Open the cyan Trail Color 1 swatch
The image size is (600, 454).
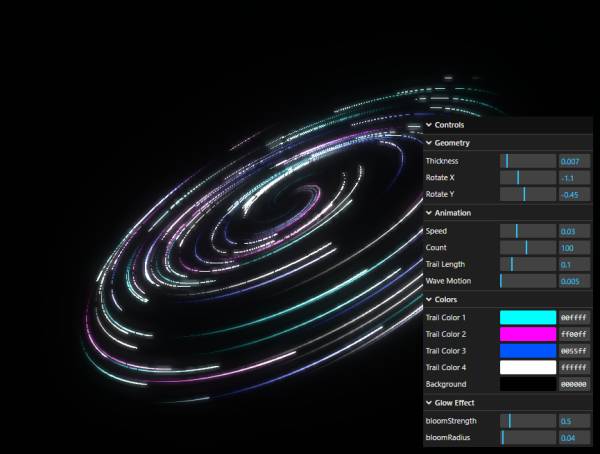(527, 317)
